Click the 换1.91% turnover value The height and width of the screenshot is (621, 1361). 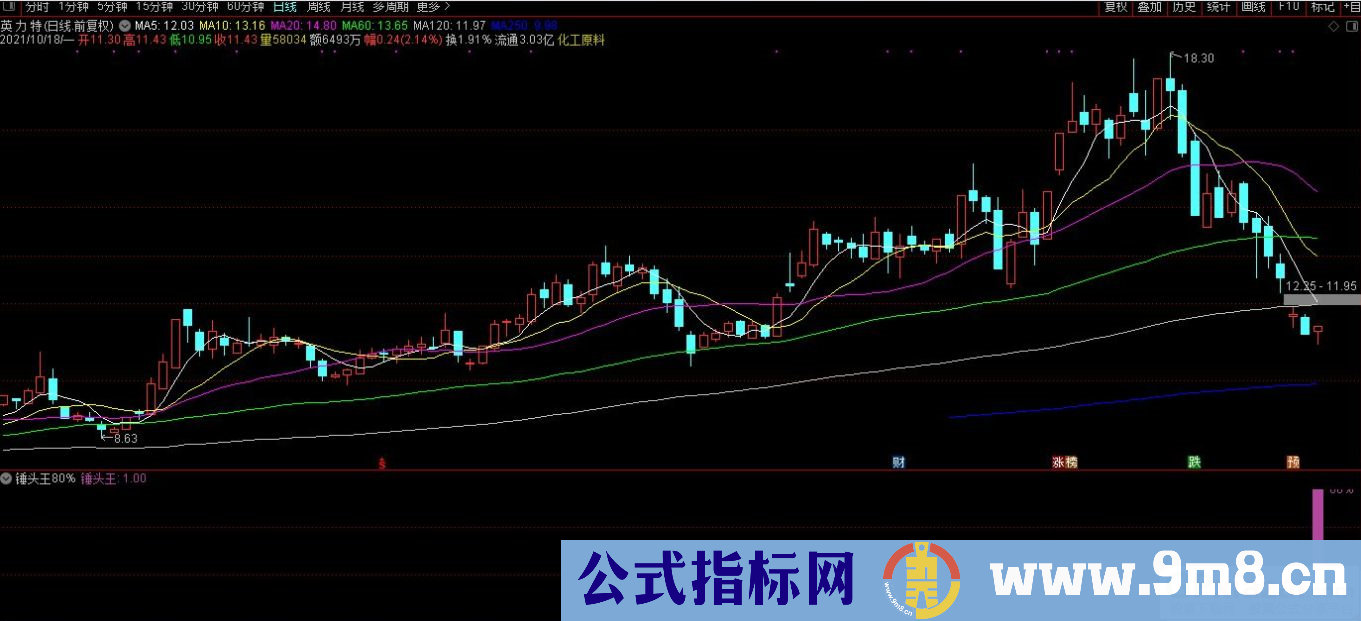(x=468, y=40)
